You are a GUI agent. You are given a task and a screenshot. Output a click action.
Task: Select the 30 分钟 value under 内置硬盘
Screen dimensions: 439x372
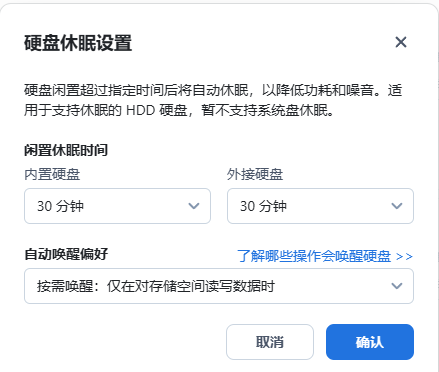tap(60, 206)
